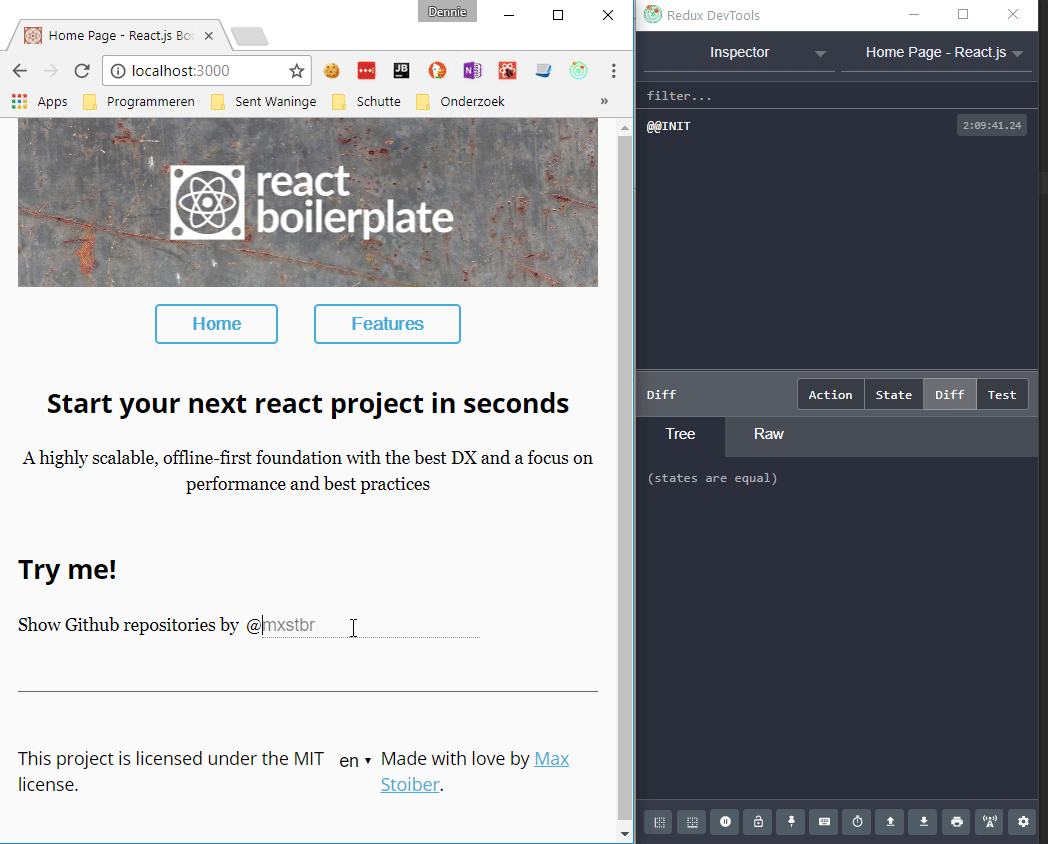Open the action dispatcher keyboard icon
This screenshot has height=844, width=1048.
pyautogui.click(x=823, y=822)
